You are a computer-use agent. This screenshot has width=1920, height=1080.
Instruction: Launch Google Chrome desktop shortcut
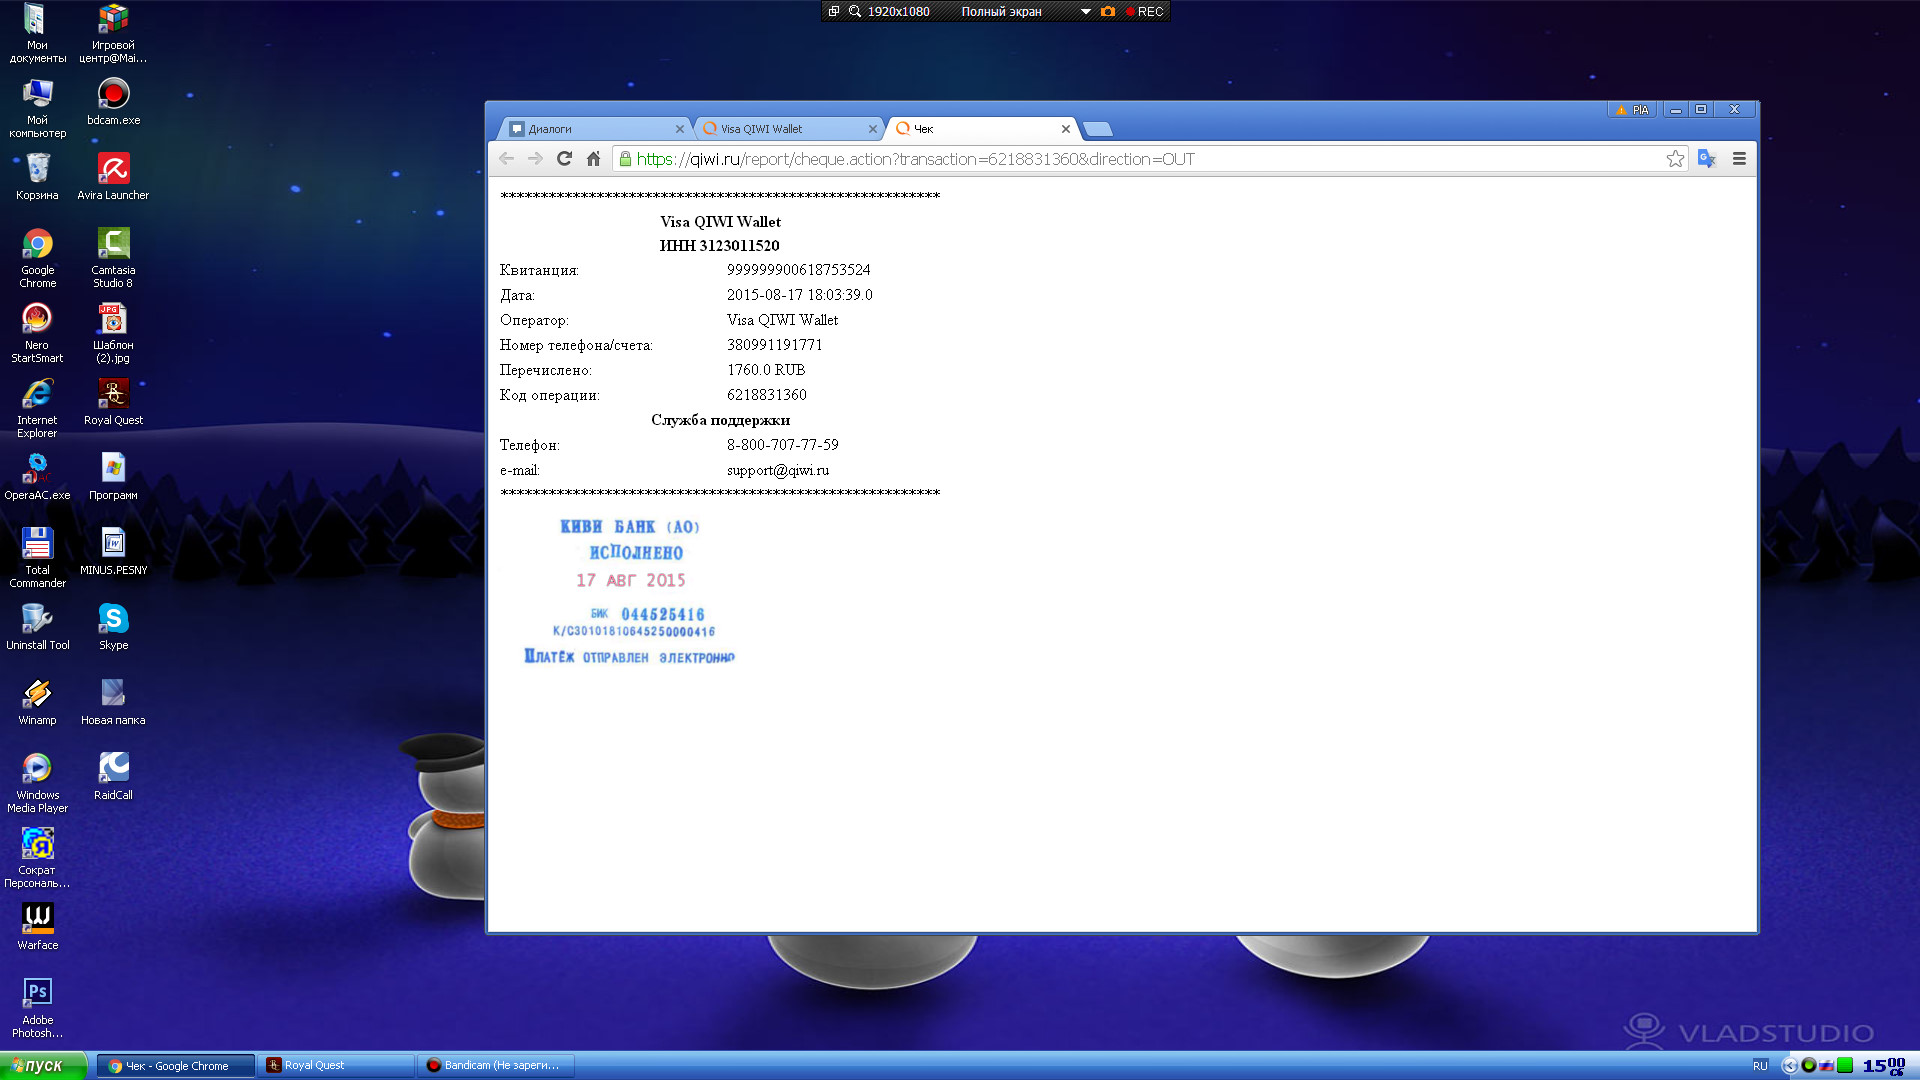click(x=37, y=258)
